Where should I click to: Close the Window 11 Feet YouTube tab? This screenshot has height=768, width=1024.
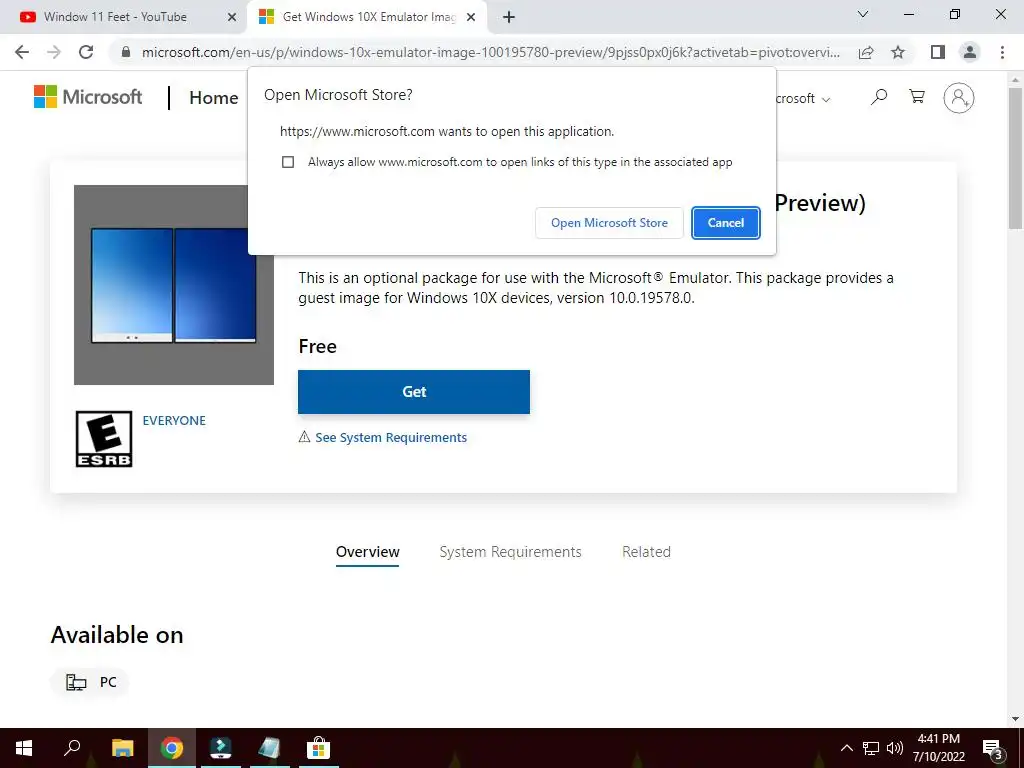[x=232, y=17]
